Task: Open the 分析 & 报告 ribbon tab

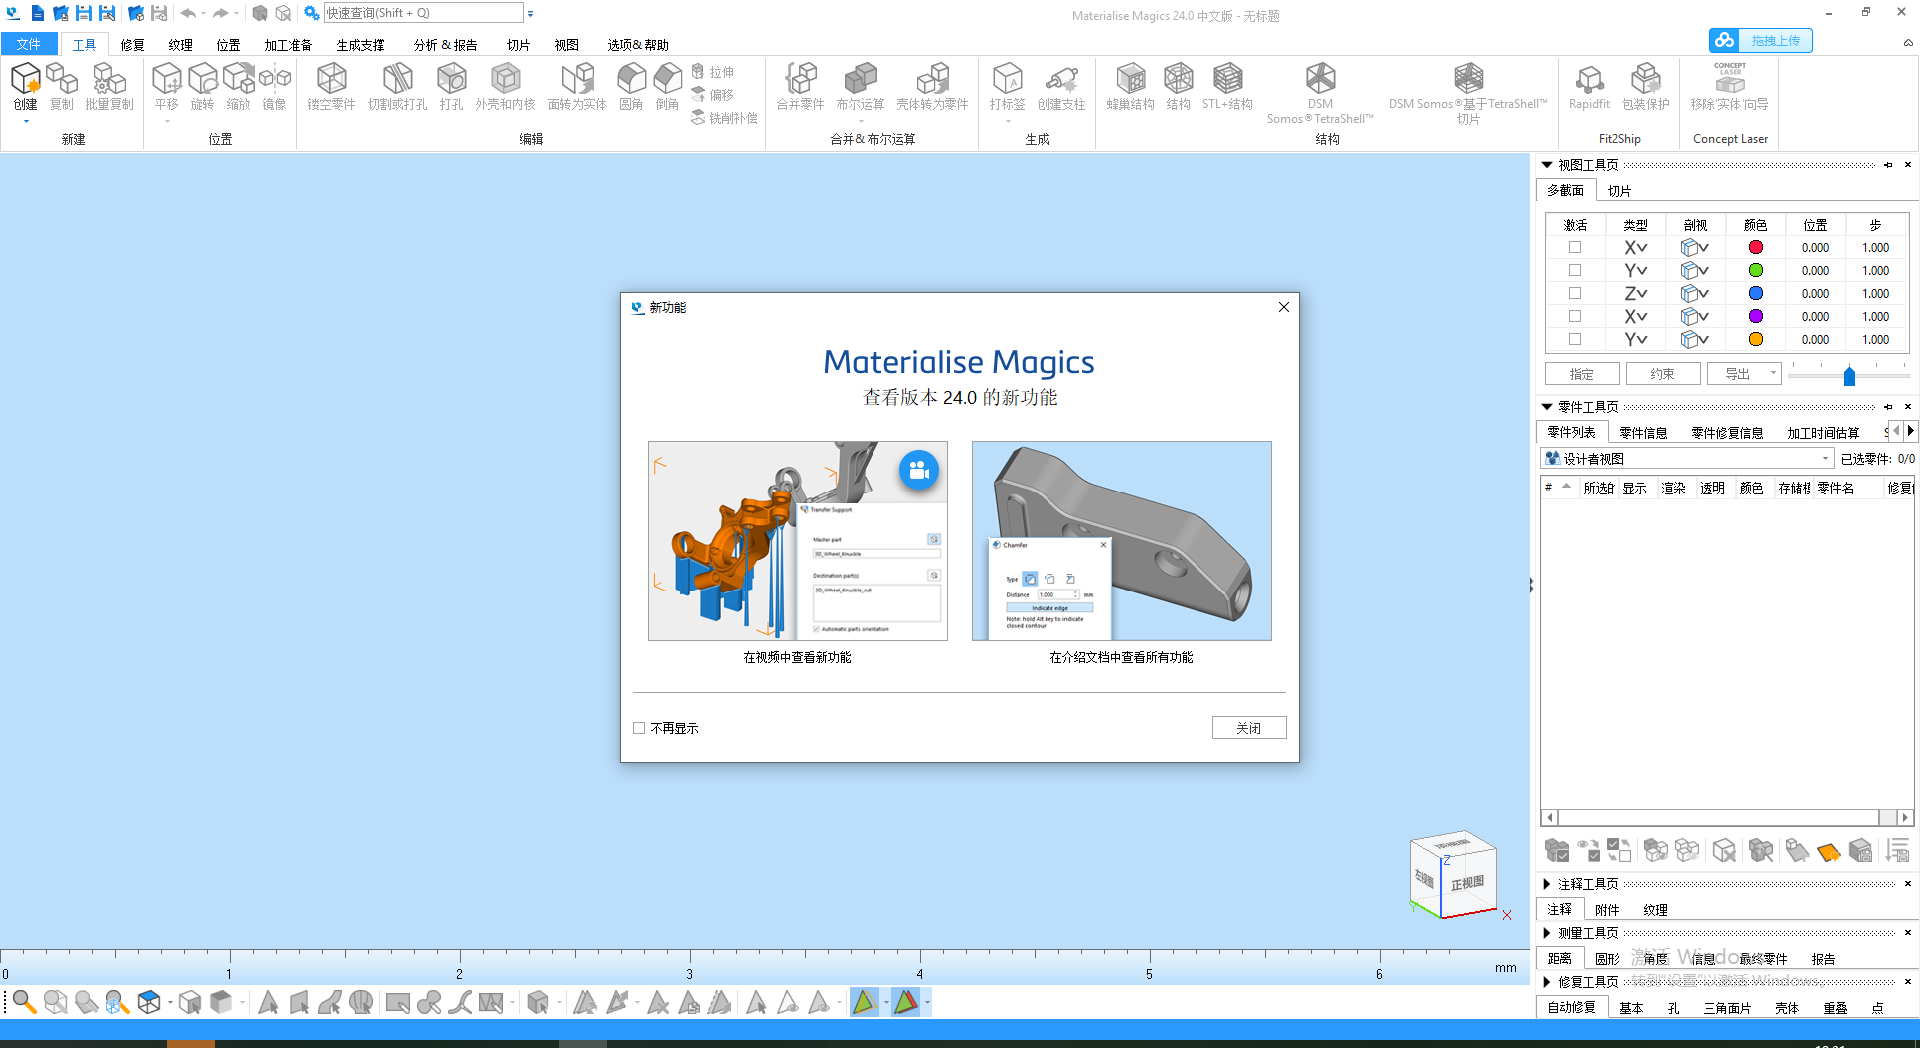Action: (x=445, y=45)
